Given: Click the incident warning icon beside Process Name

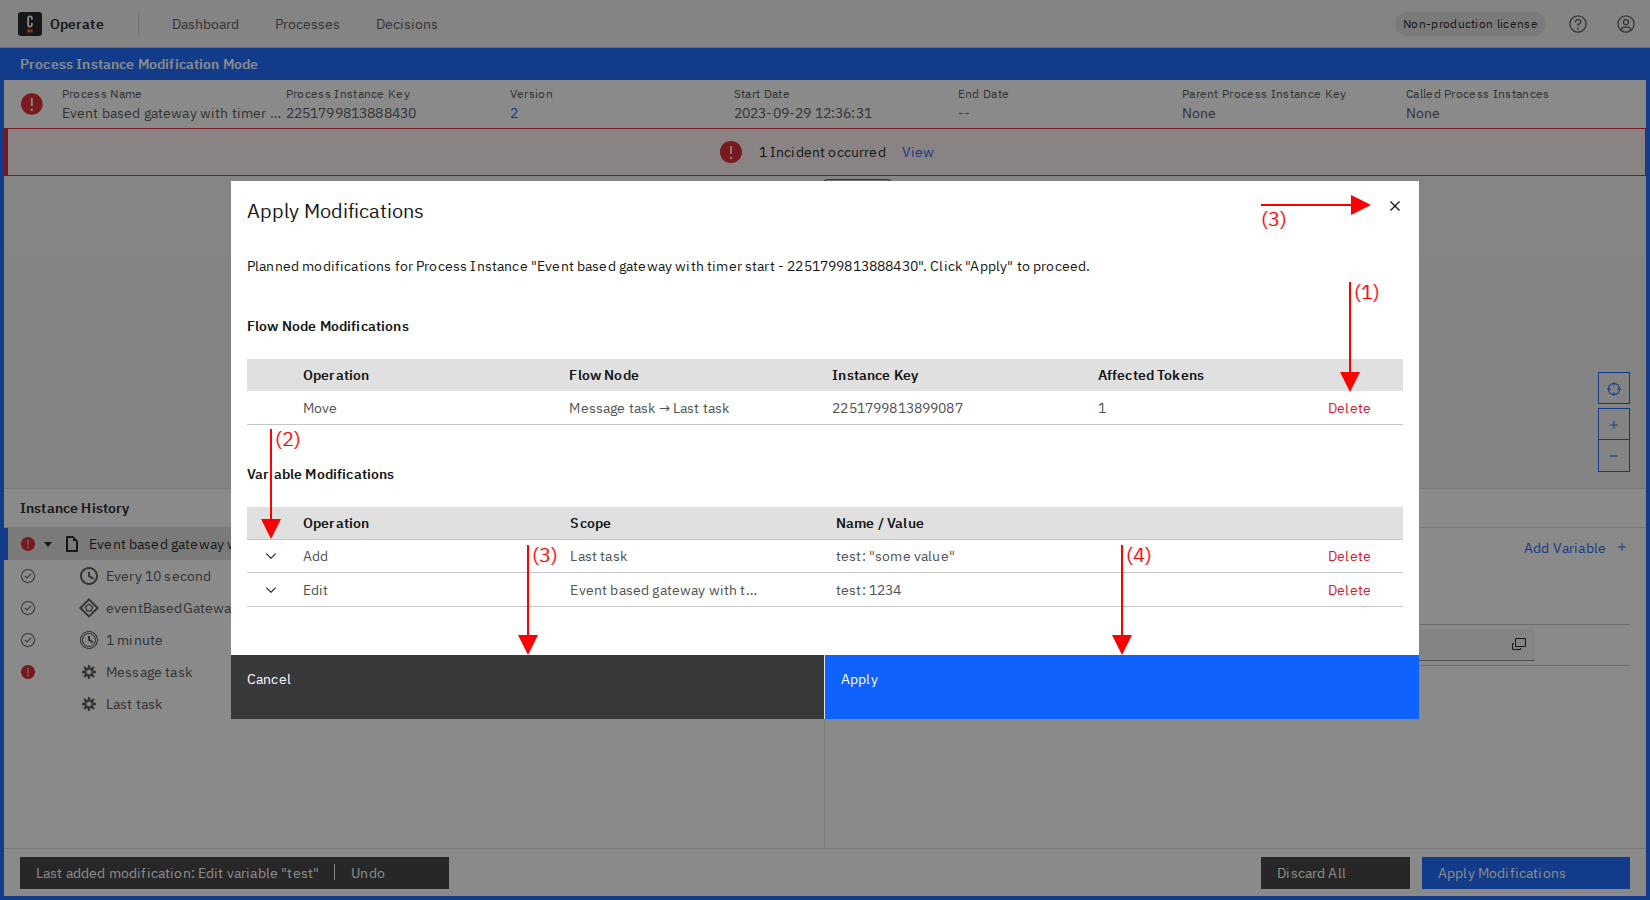Looking at the screenshot, I should pos(31,103).
